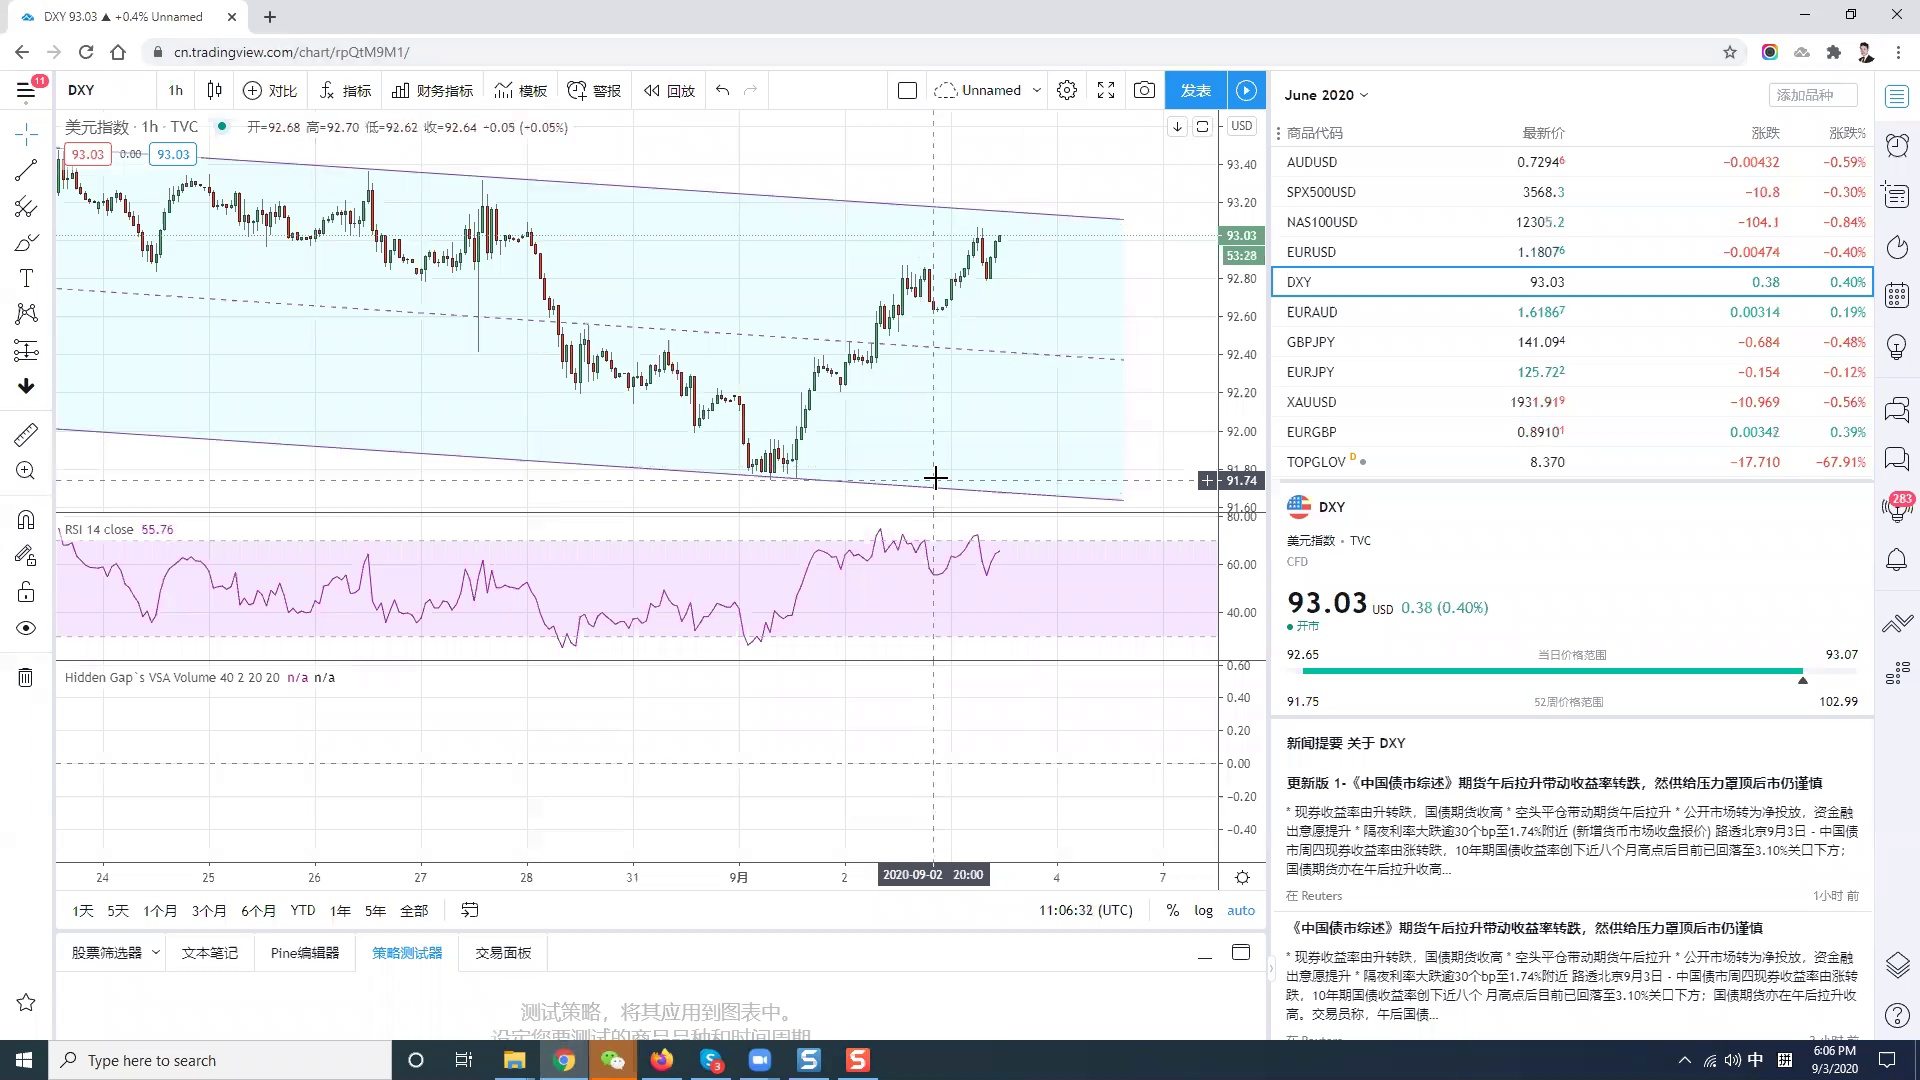Toggle hide all drawings eye icon

point(26,628)
